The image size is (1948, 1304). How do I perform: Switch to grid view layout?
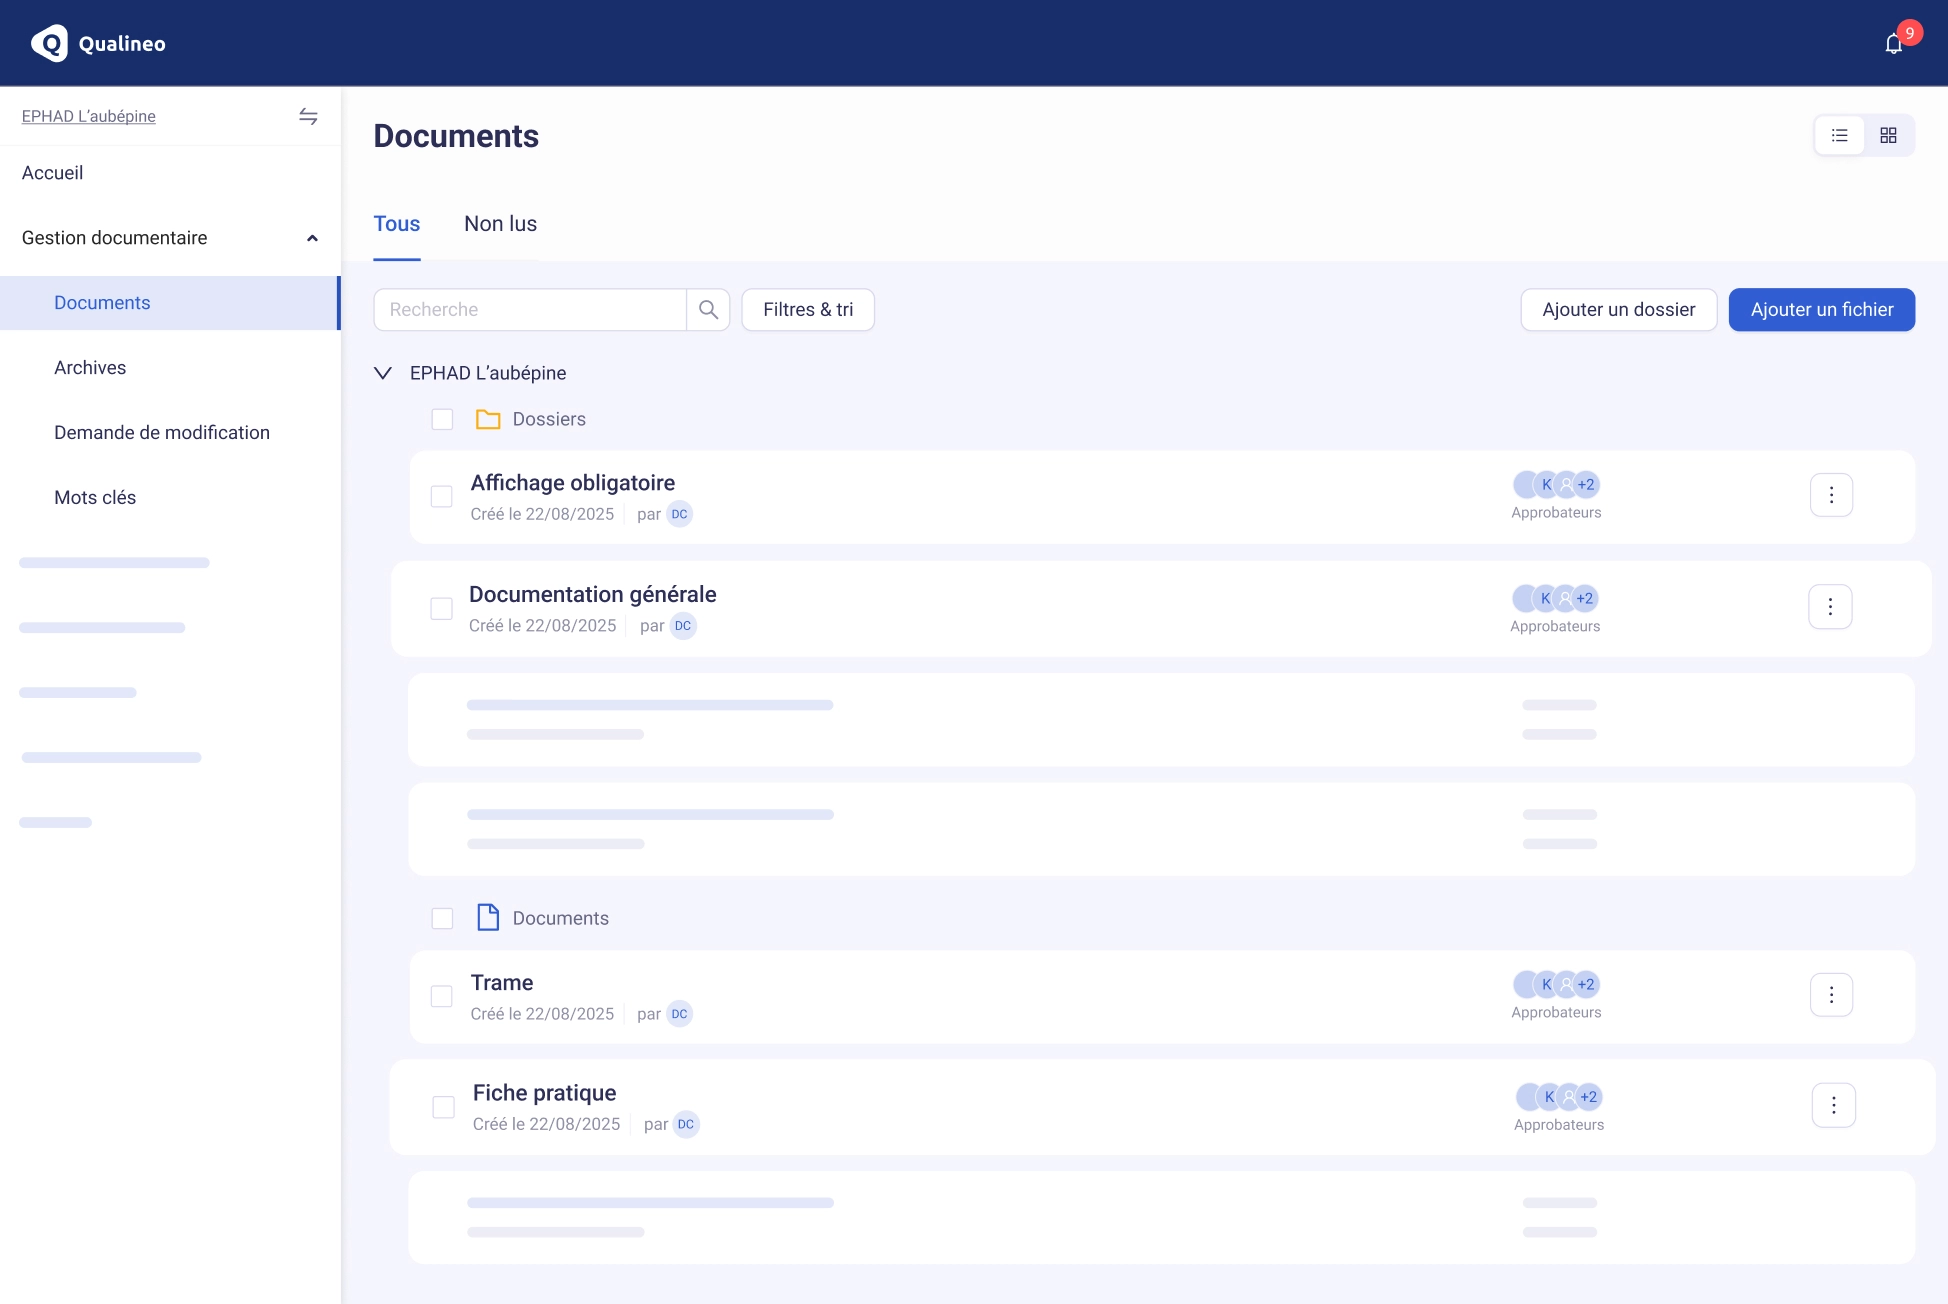click(x=1888, y=135)
